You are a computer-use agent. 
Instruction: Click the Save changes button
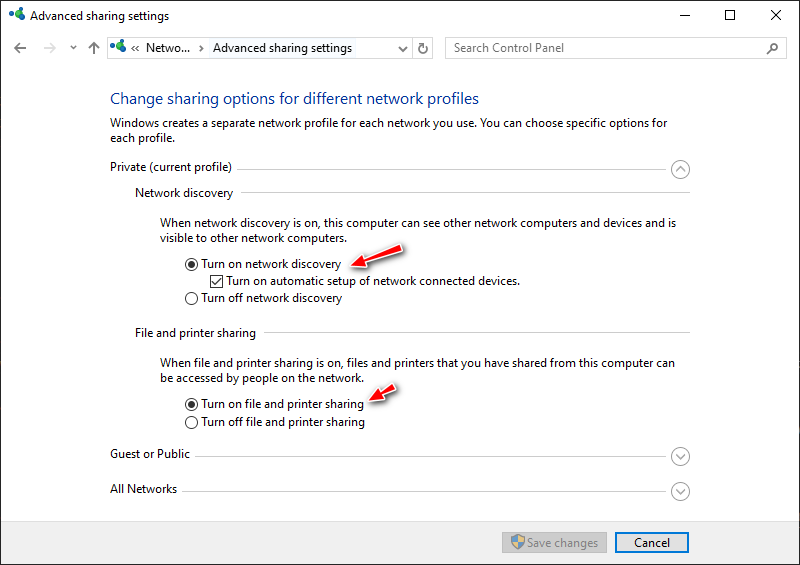(x=554, y=543)
